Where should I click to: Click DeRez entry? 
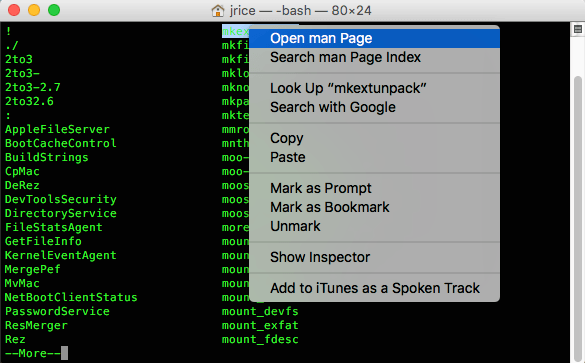click(x=22, y=185)
